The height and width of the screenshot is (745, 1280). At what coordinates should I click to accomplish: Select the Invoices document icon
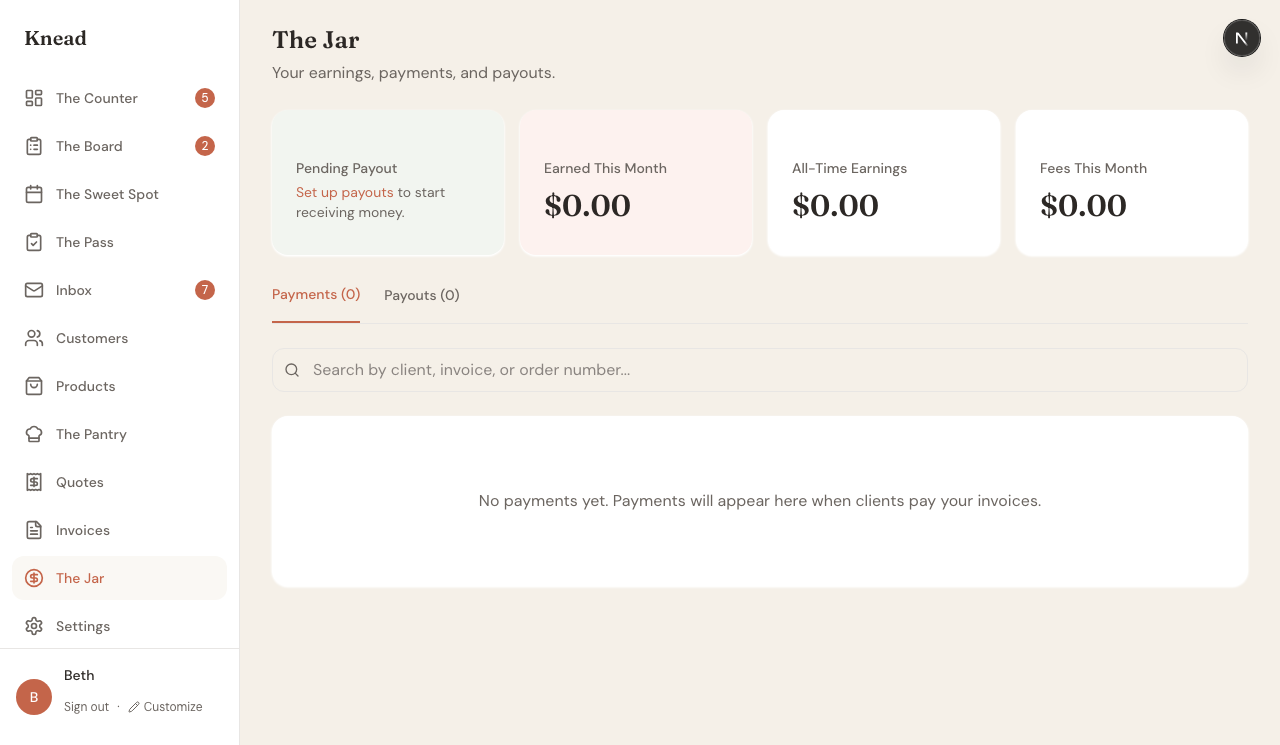[33, 529]
